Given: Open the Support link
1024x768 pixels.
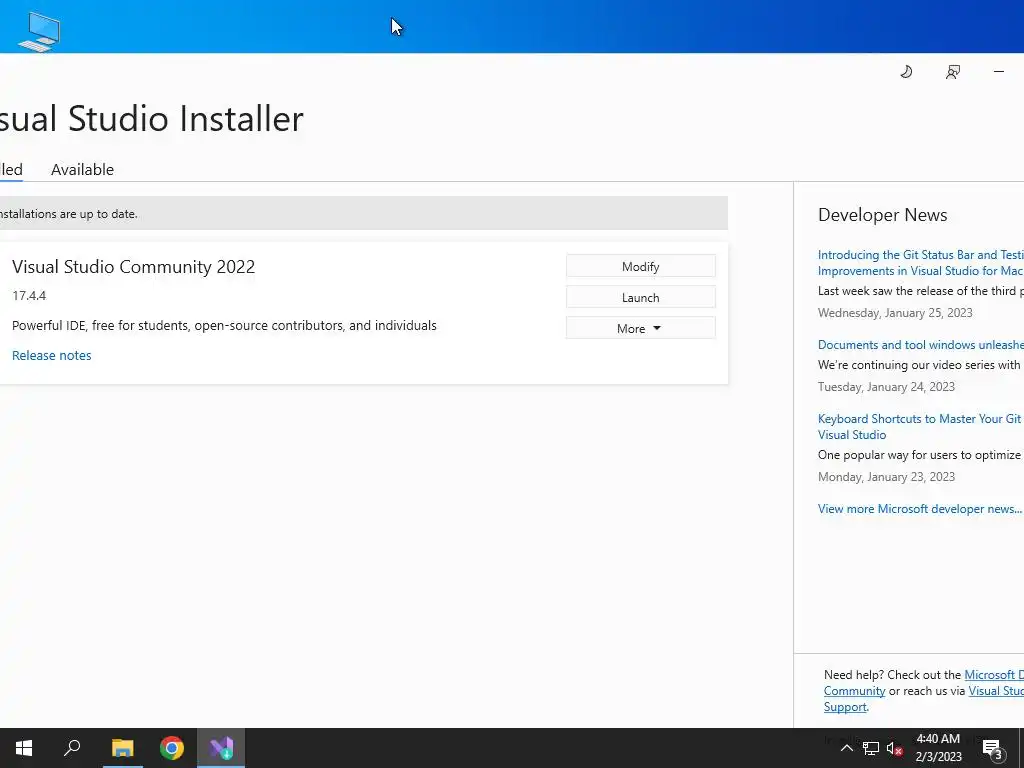Looking at the screenshot, I should pos(845,707).
